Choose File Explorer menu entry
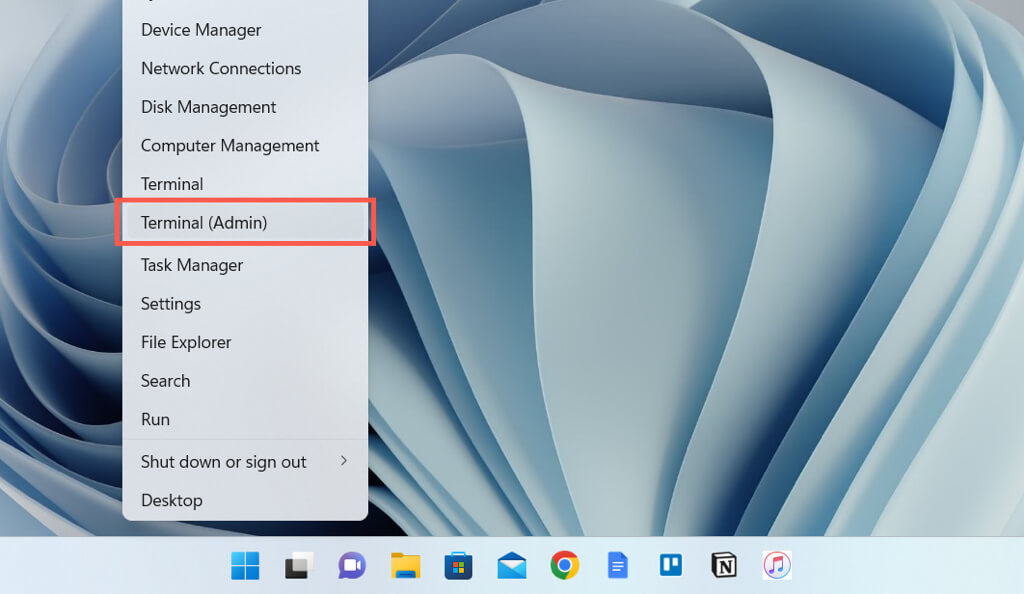 pyautogui.click(x=245, y=342)
